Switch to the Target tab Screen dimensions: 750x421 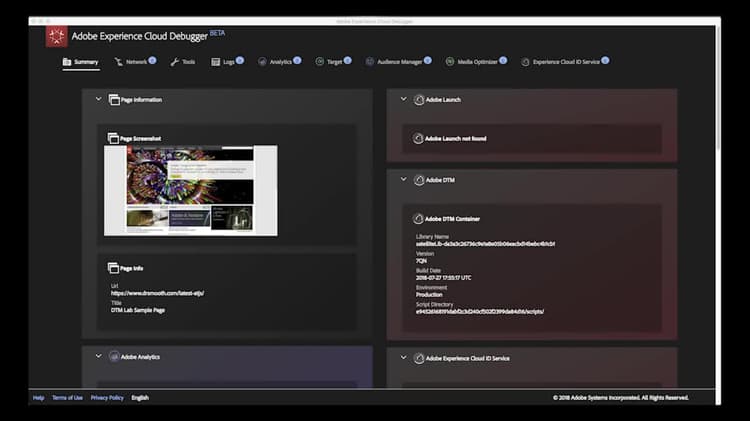tap(333, 62)
